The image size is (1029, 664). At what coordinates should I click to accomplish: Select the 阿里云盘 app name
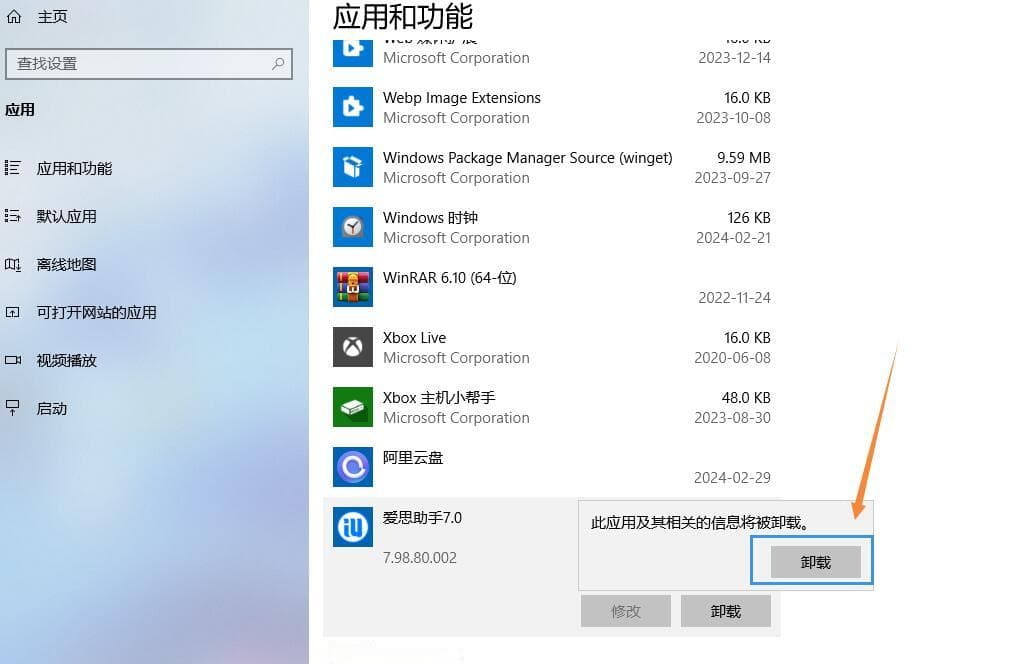(413, 458)
